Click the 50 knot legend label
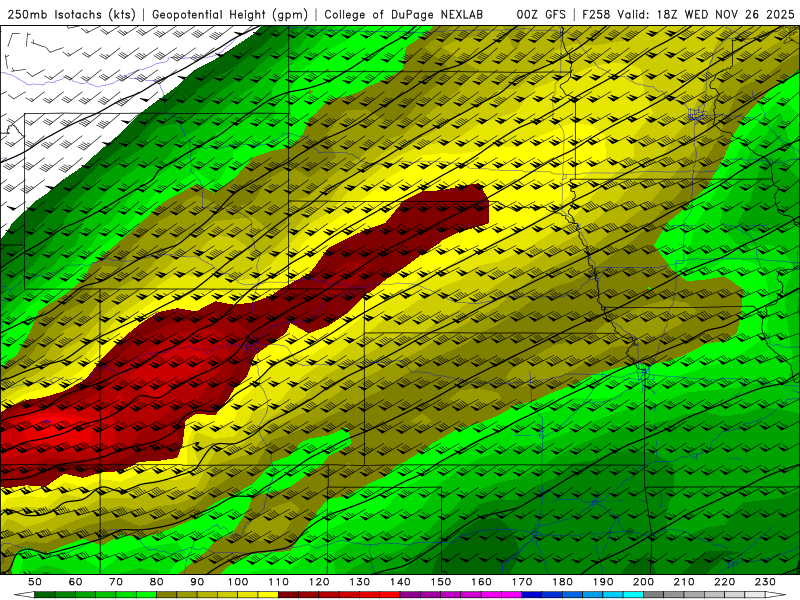Image resolution: width=800 pixels, height=600 pixels. 35,582
